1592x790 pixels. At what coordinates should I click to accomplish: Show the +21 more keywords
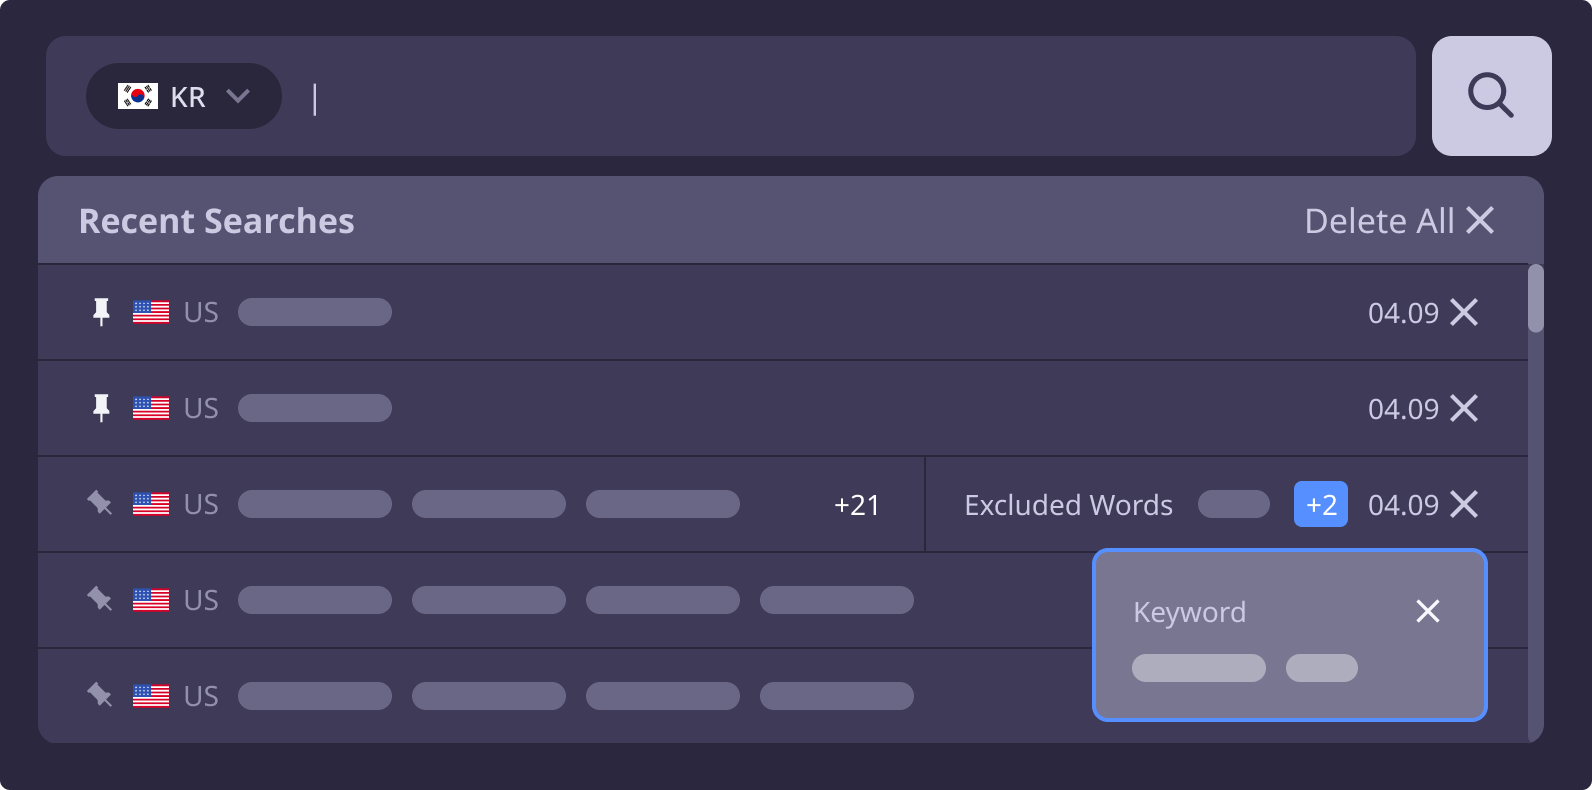click(857, 505)
